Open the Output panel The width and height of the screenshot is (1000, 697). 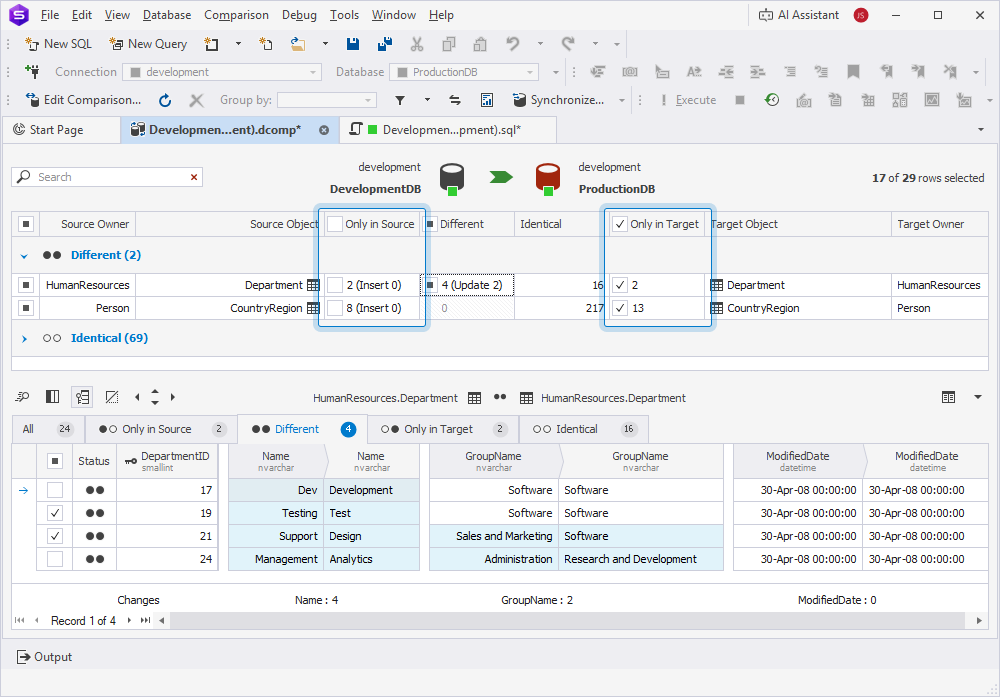tap(45, 657)
